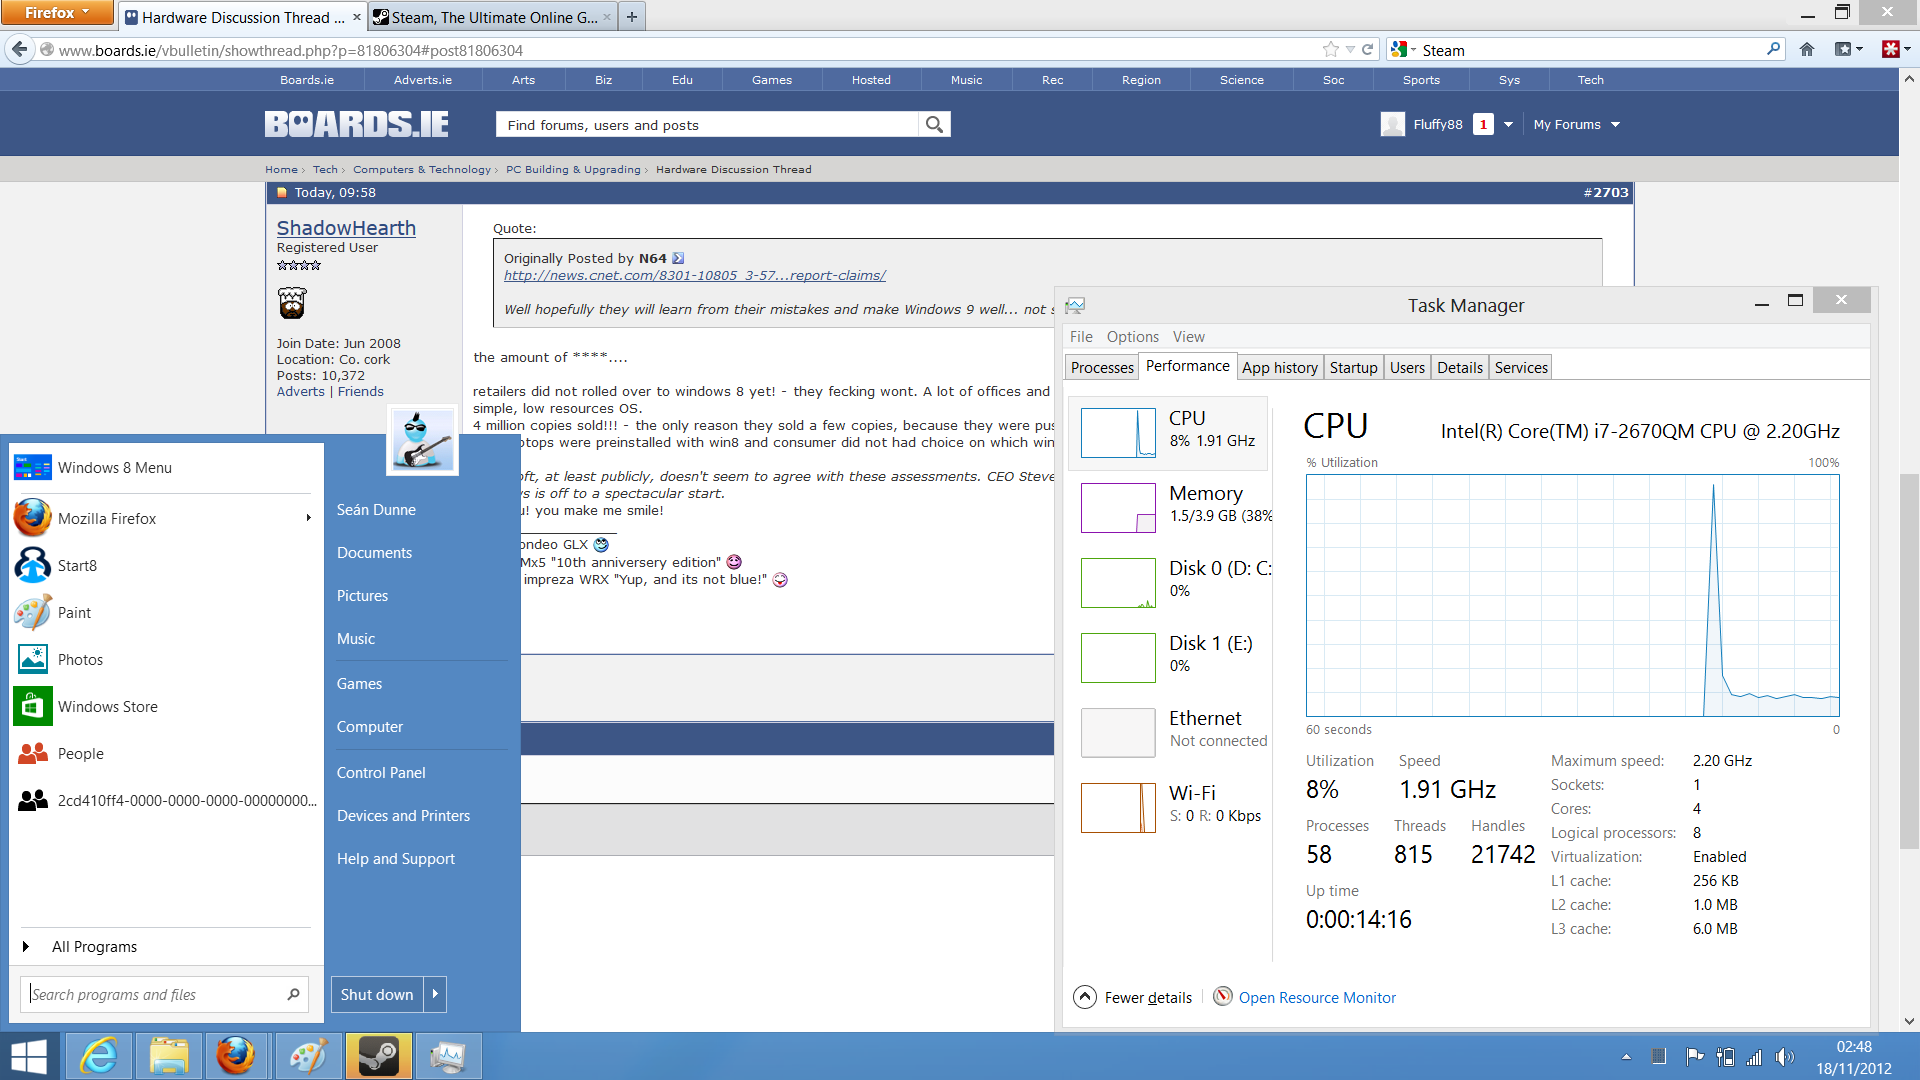Open the cnet news link in quote
The width and height of the screenshot is (1920, 1080).
click(694, 275)
